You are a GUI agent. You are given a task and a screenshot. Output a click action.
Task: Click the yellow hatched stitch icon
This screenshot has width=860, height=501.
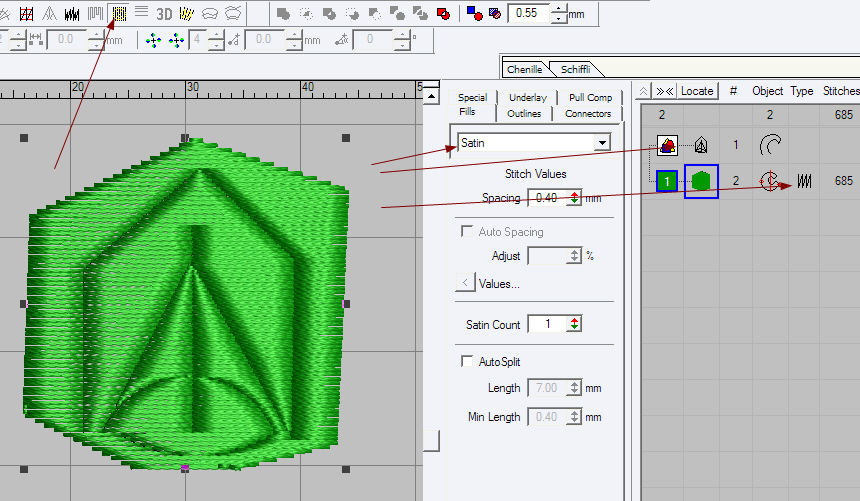[185, 13]
